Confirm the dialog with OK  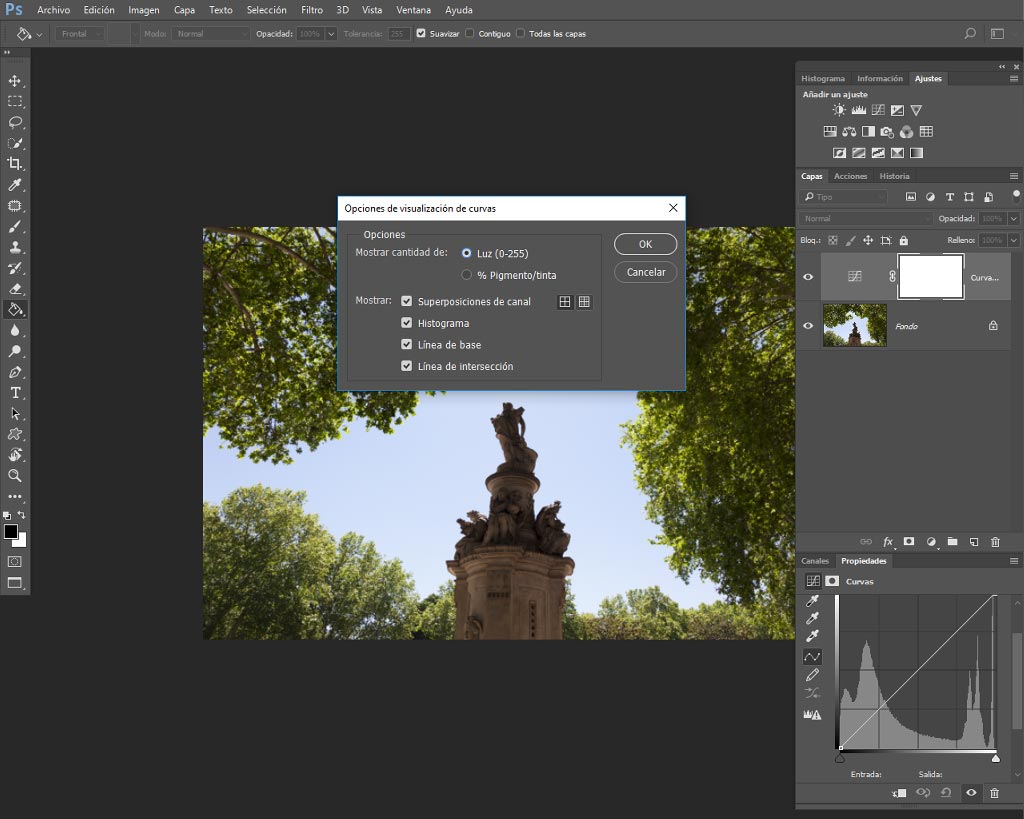pyautogui.click(x=645, y=244)
